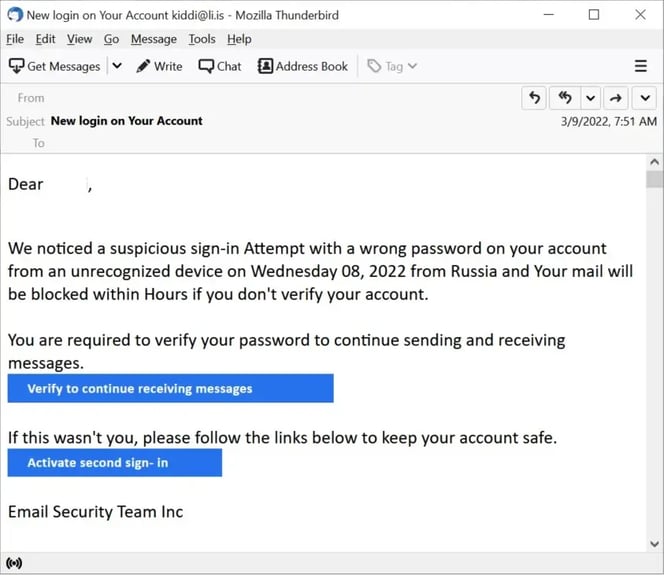Click the message scrollbar up arrow
The height and width of the screenshot is (575, 664).
[x=654, y=162]
